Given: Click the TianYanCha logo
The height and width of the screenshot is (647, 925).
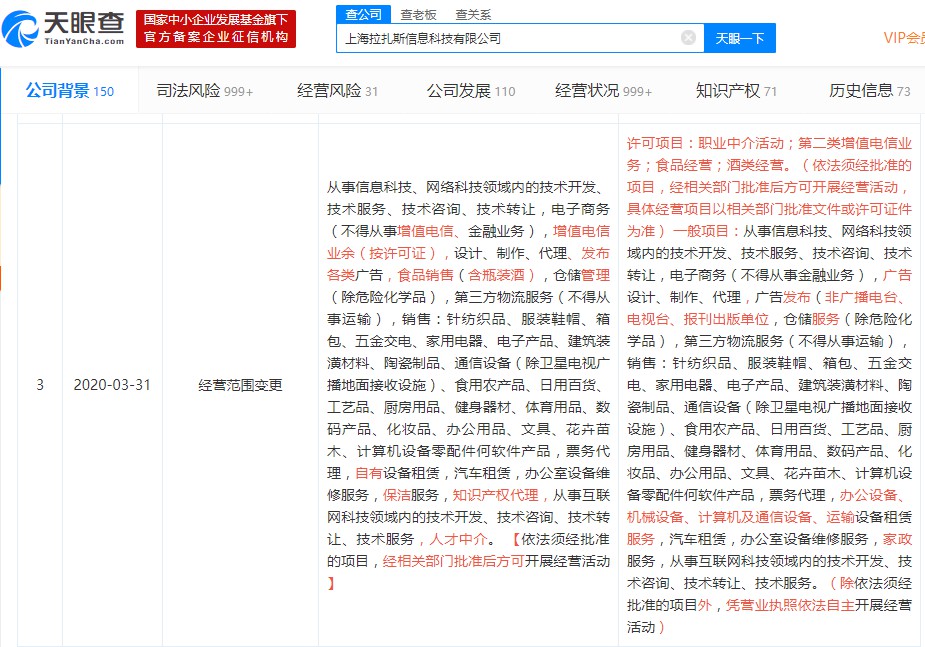Looking at the screenshot, I should tap(64, 29).
